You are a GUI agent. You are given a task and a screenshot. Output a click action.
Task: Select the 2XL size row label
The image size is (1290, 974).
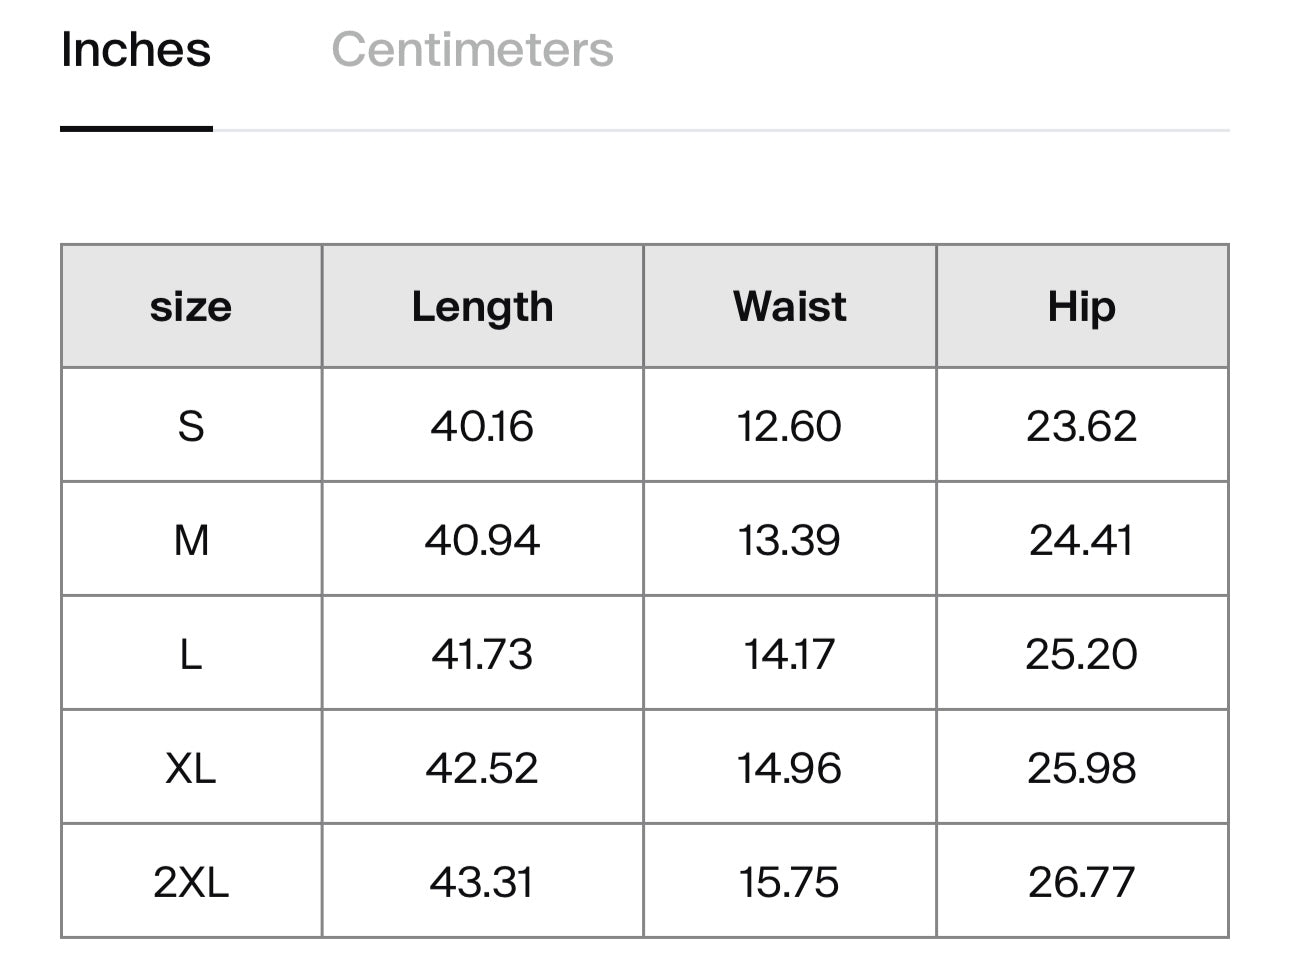click(x=191, y=882)
